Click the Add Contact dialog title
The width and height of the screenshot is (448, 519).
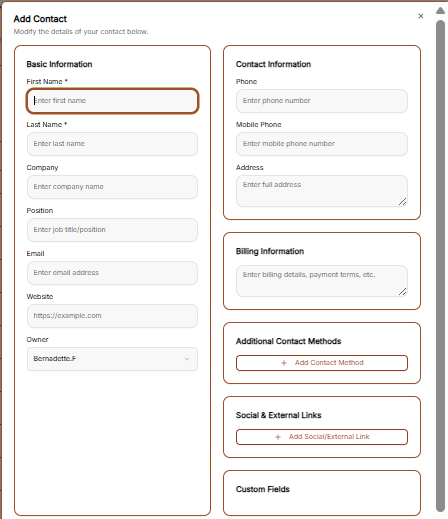coord(40,19)
